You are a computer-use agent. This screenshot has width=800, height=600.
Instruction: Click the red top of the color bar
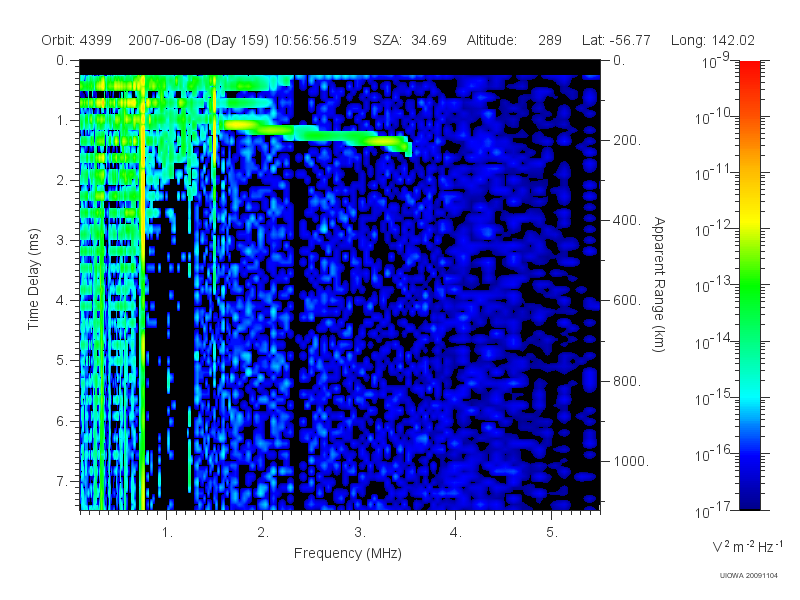coord(749,69)
